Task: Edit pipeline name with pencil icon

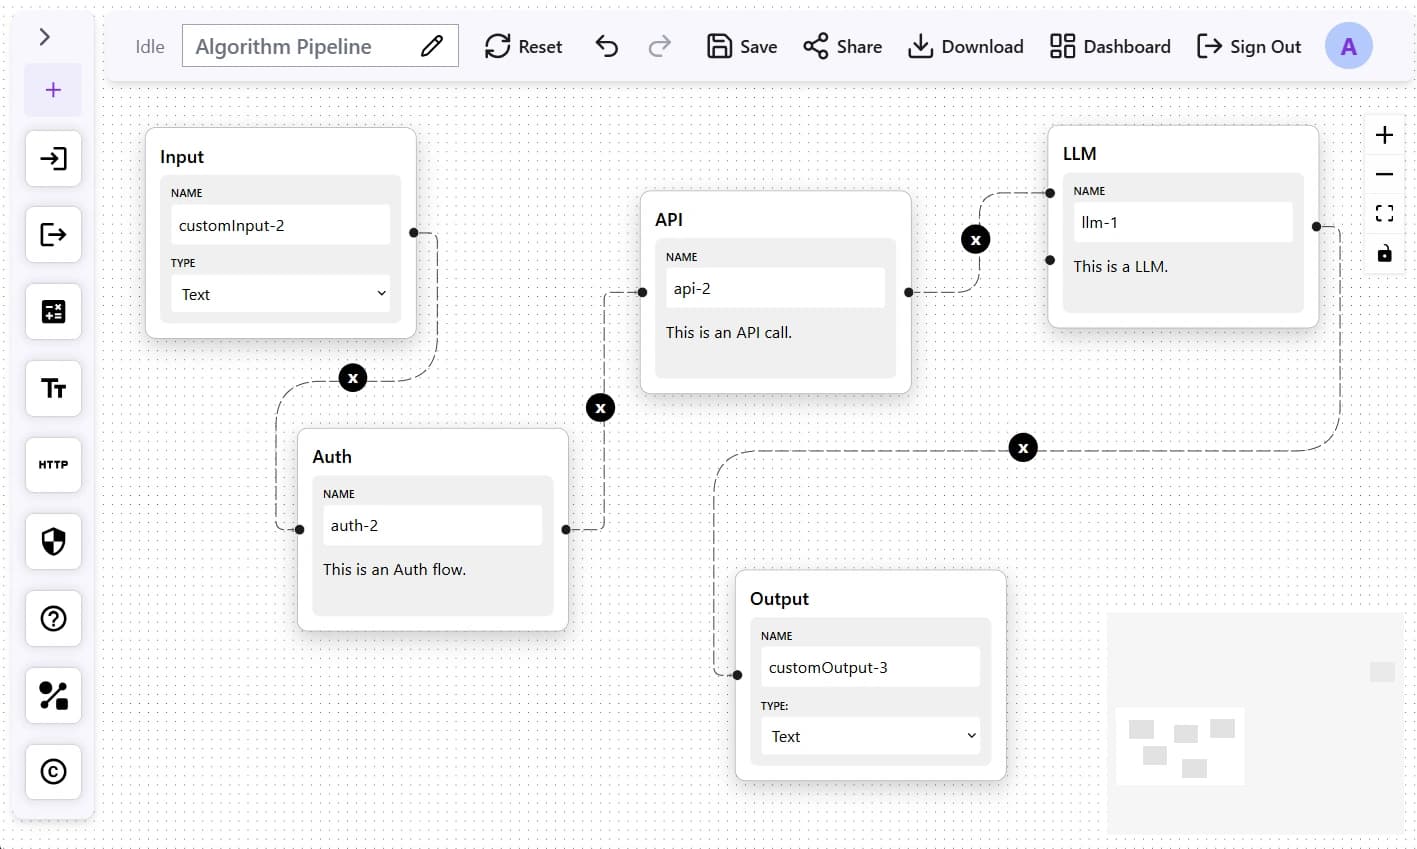Action: pyautogui.click(x=431, y=46)
